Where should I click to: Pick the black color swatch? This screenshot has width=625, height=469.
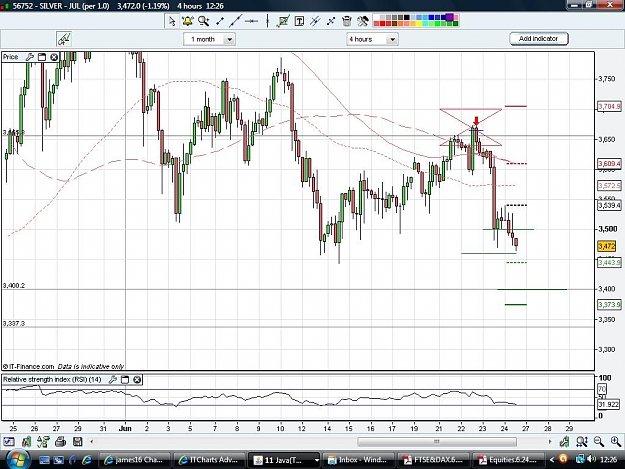[x=407, y=17]
